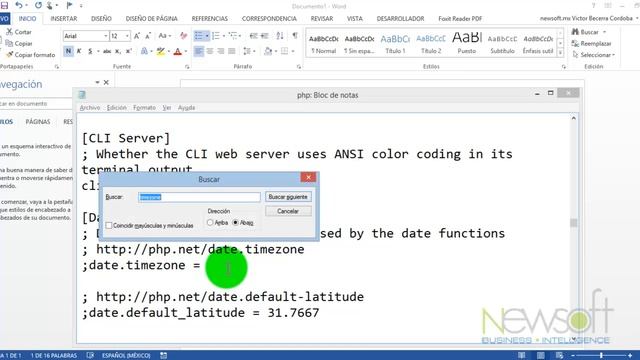Click Copiar in the clipboard group
The width and height of the screenshot is (640, 360).
click(19, 43)
